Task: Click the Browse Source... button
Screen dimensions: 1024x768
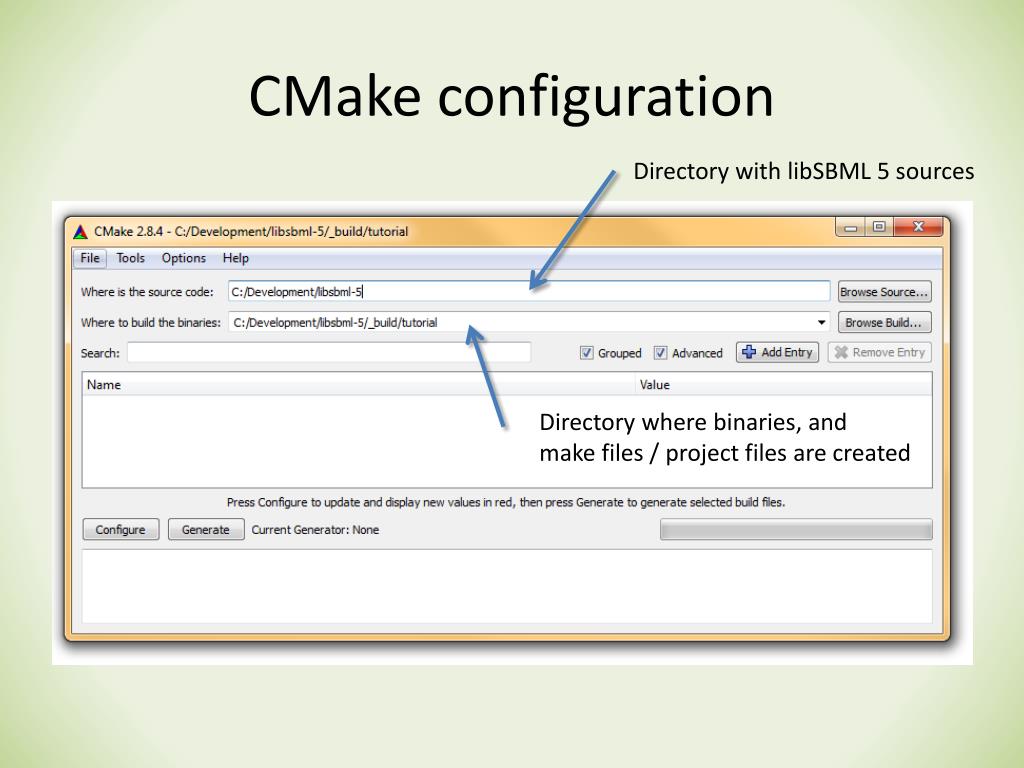Action: coord(884,292)
